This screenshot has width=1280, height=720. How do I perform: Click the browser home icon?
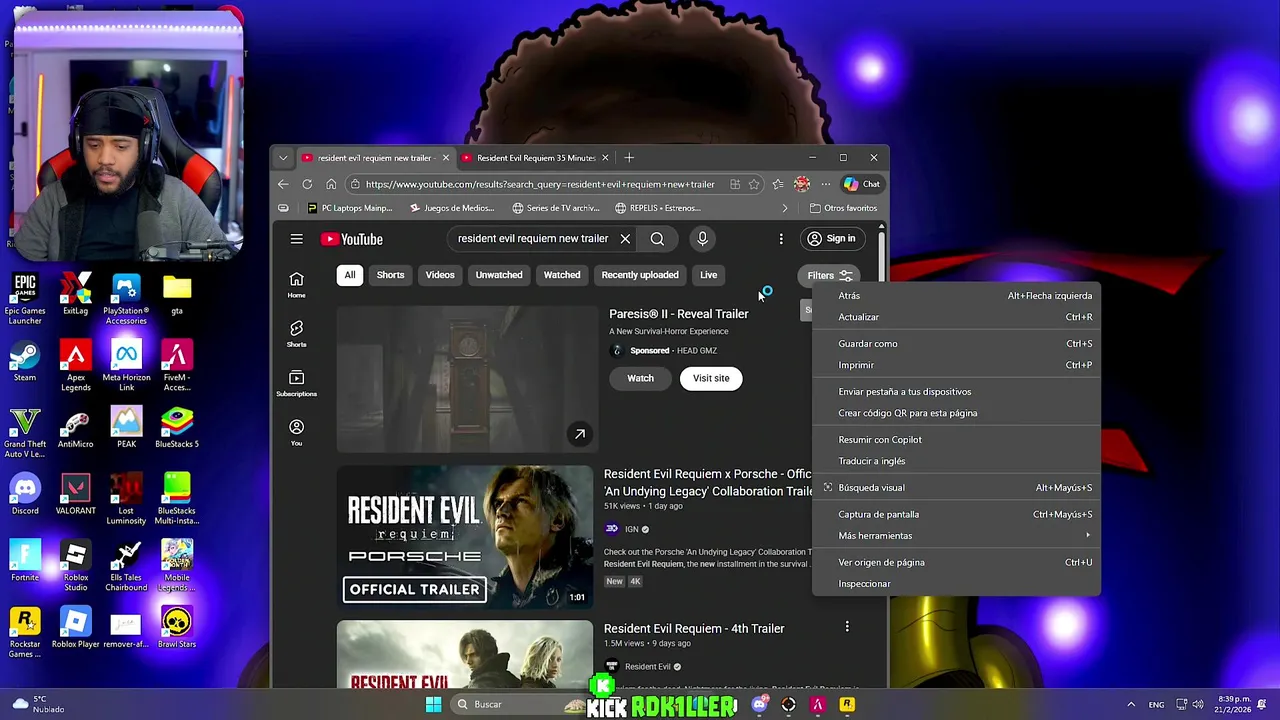click(331, 184)
